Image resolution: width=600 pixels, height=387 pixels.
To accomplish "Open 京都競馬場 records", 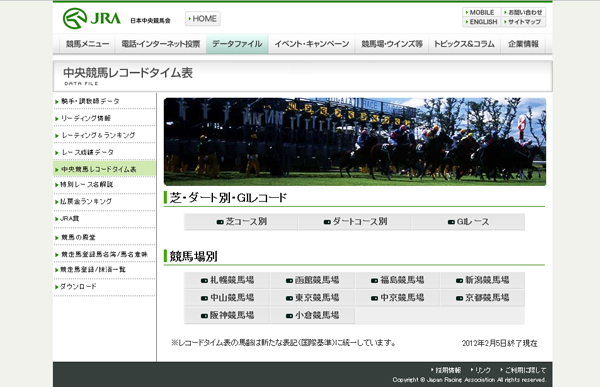I will [x=483, y=298].
